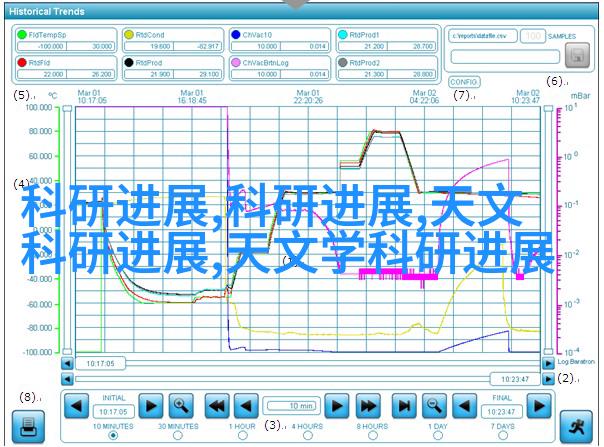
Task: Click the ChVacBrtnLog series label
Action: click(x=265, y=62)
